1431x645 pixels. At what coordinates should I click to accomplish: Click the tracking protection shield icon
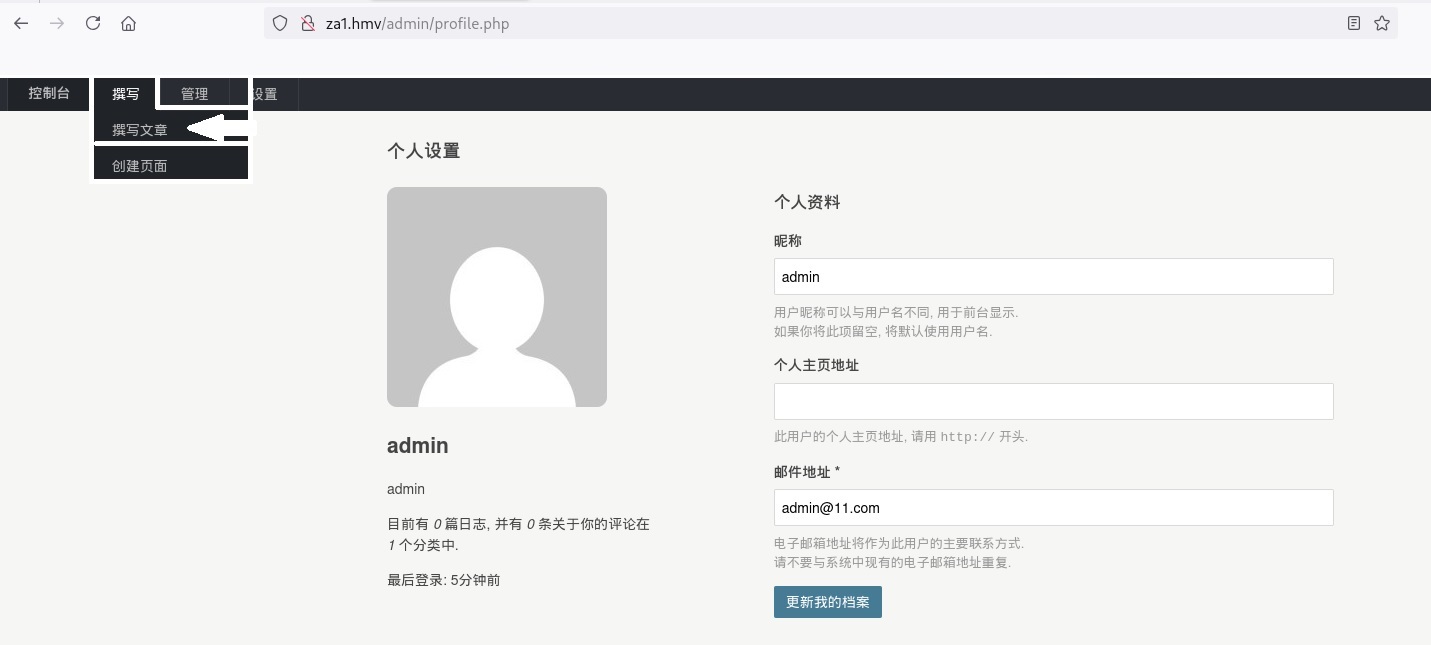281,23
